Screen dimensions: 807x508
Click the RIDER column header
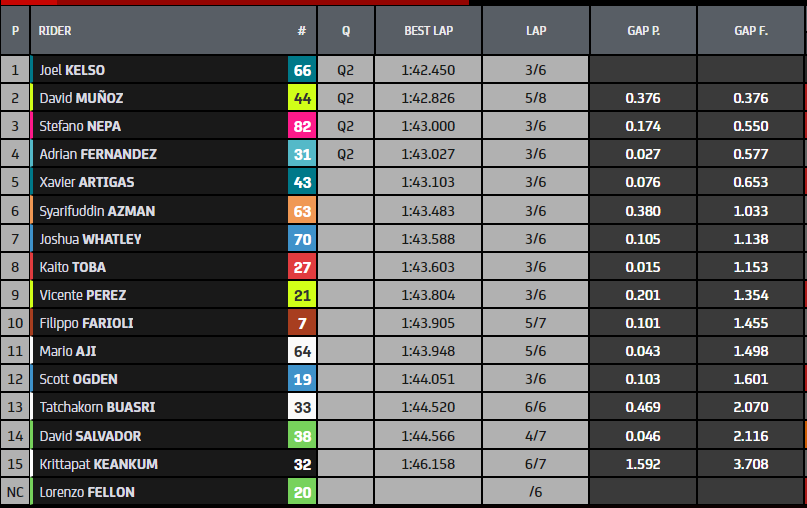55,31
